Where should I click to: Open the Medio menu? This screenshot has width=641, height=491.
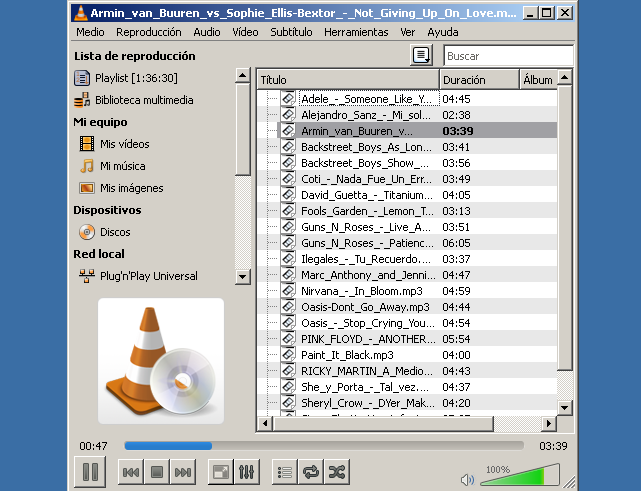click(x=90, y=32)
